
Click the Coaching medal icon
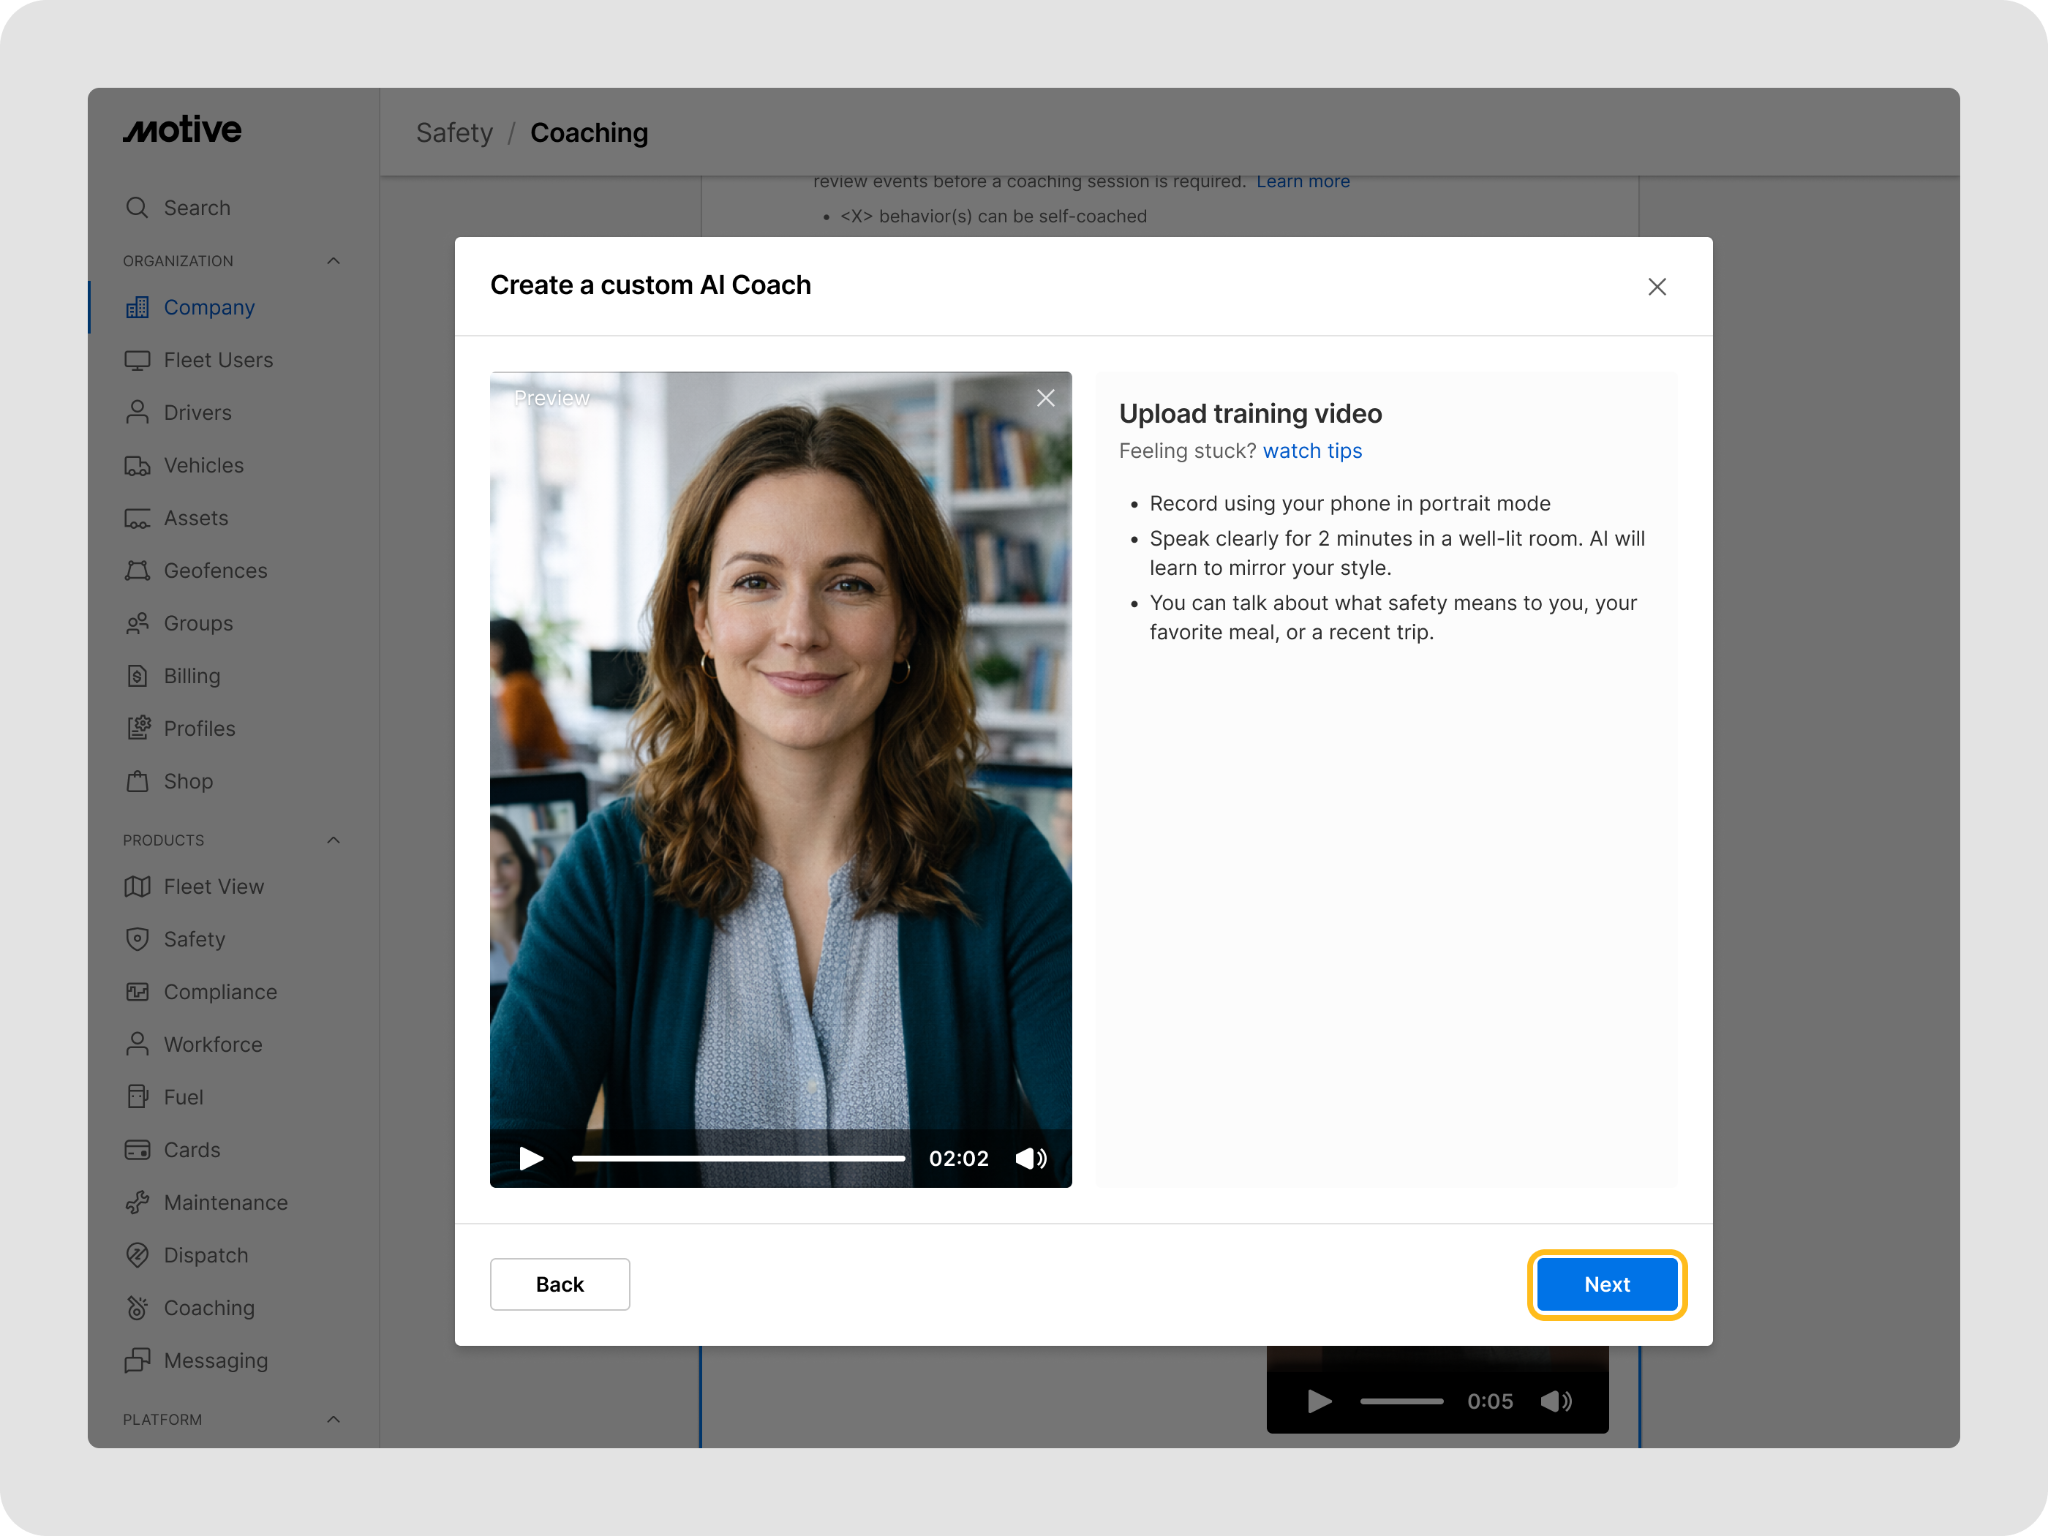137,1307
